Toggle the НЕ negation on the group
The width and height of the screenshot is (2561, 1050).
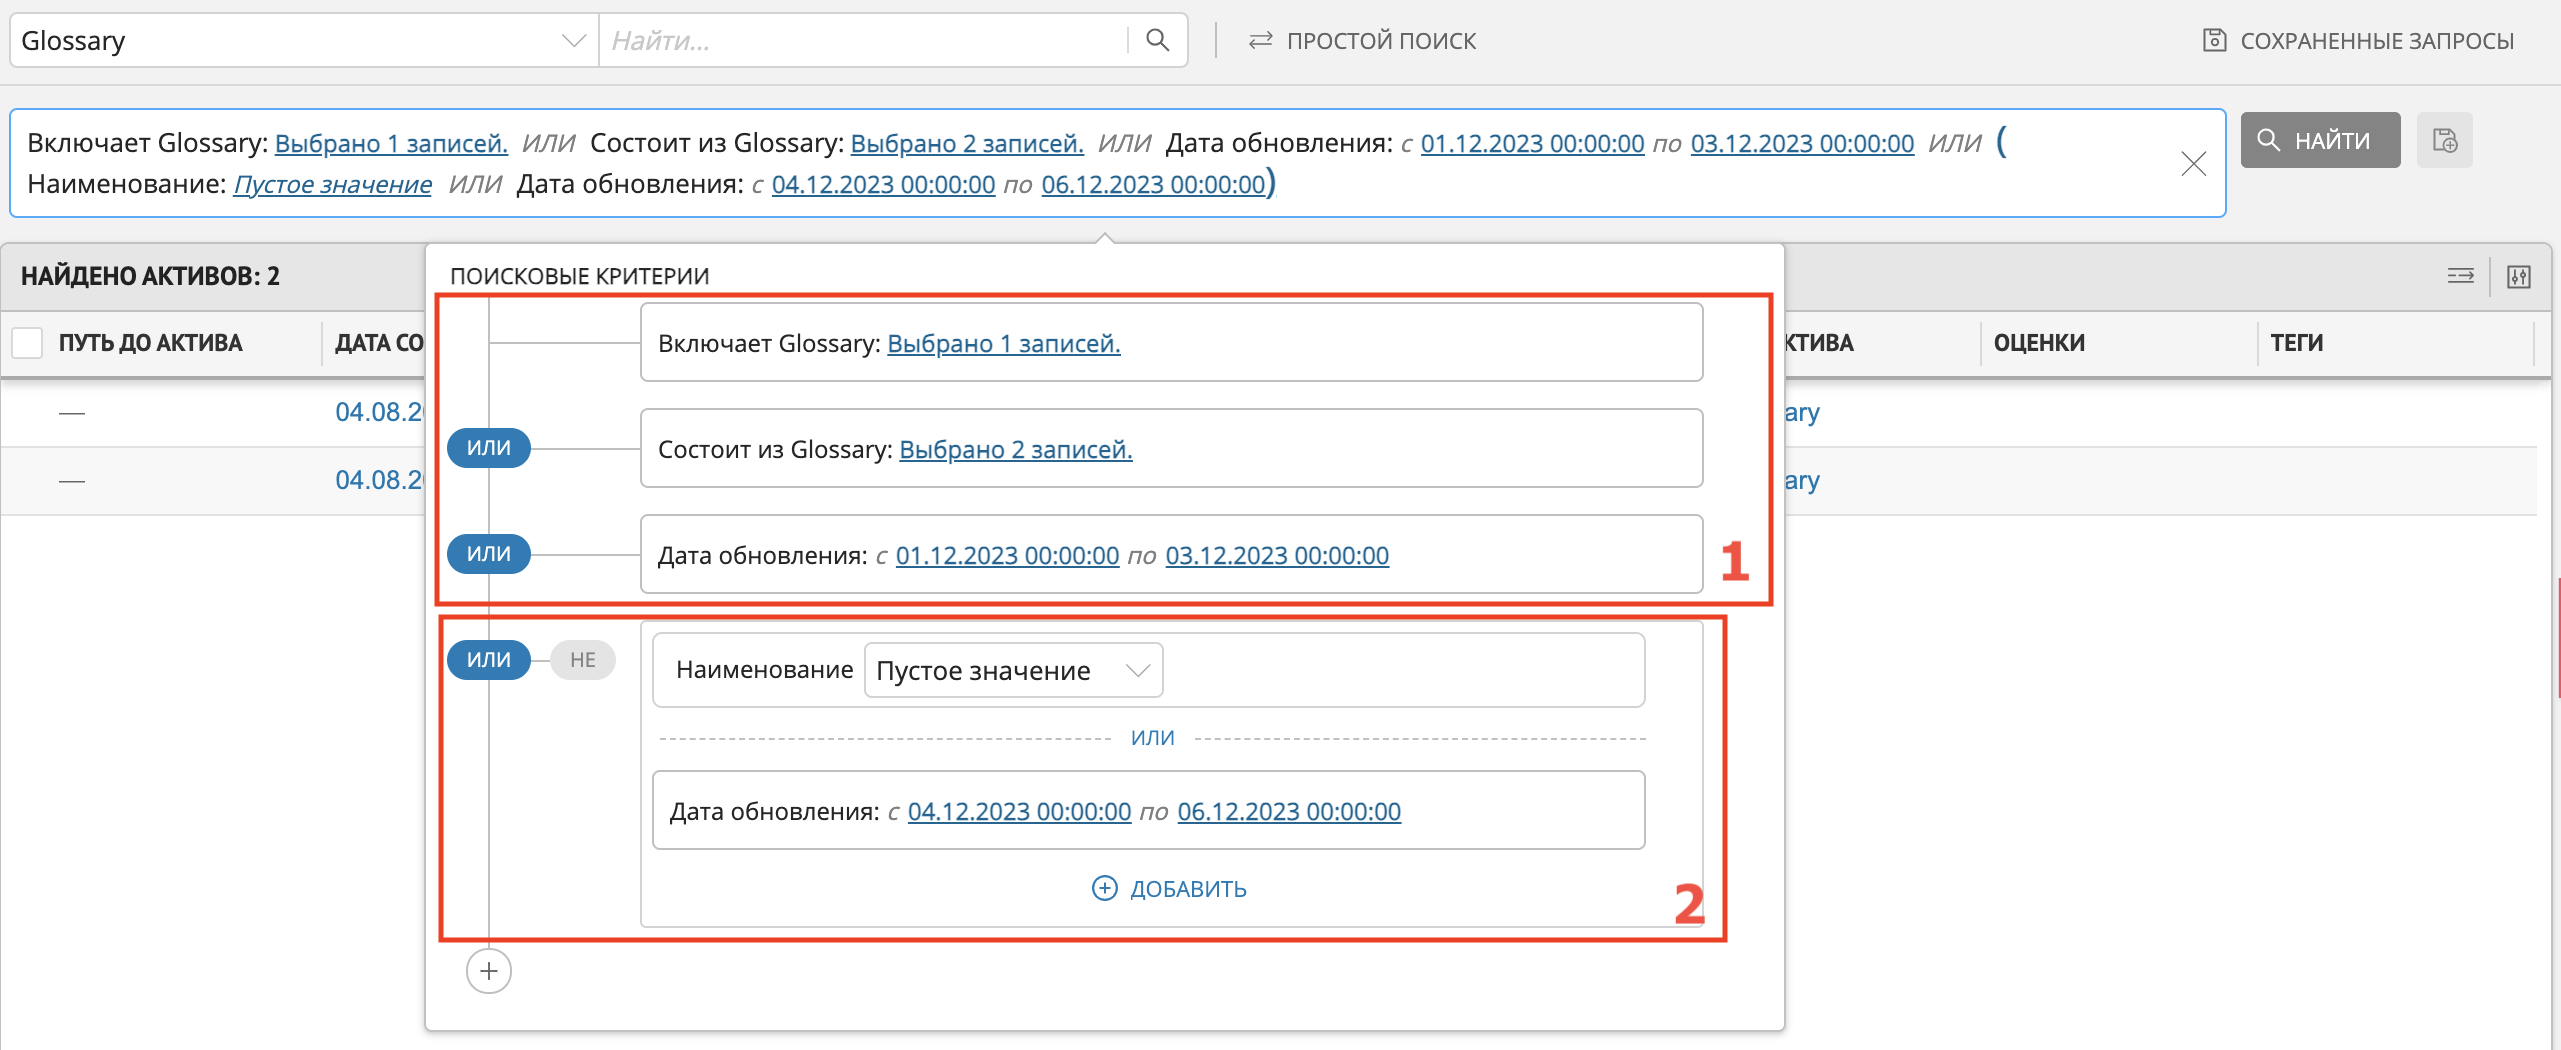[582, 660]
